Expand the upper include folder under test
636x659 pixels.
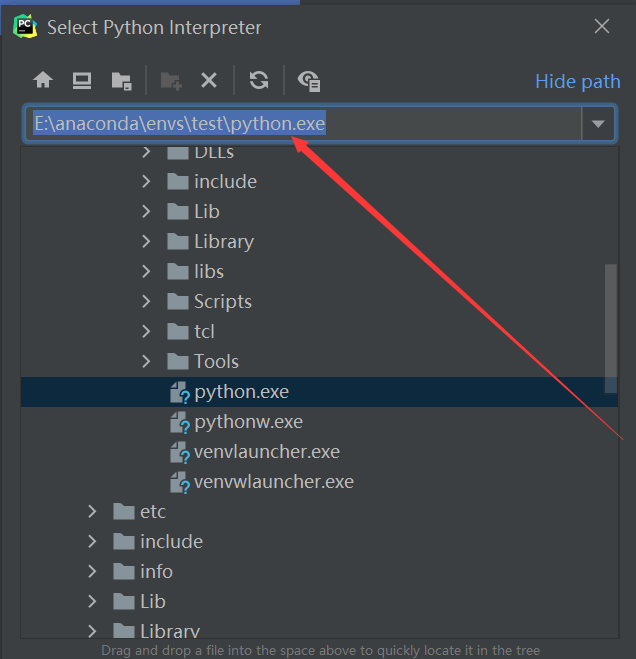coord(146,182)
